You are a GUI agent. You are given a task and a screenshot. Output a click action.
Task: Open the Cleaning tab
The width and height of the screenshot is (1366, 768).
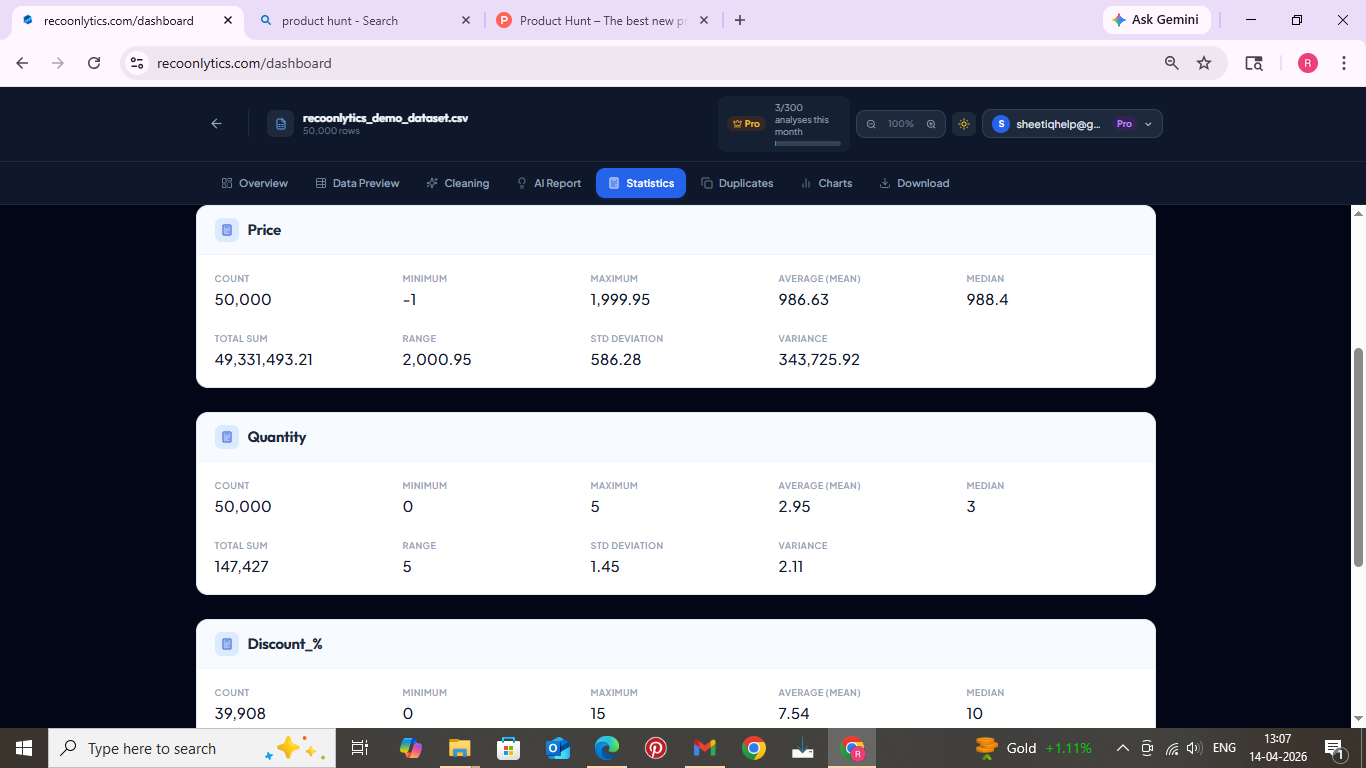point(457,183)
